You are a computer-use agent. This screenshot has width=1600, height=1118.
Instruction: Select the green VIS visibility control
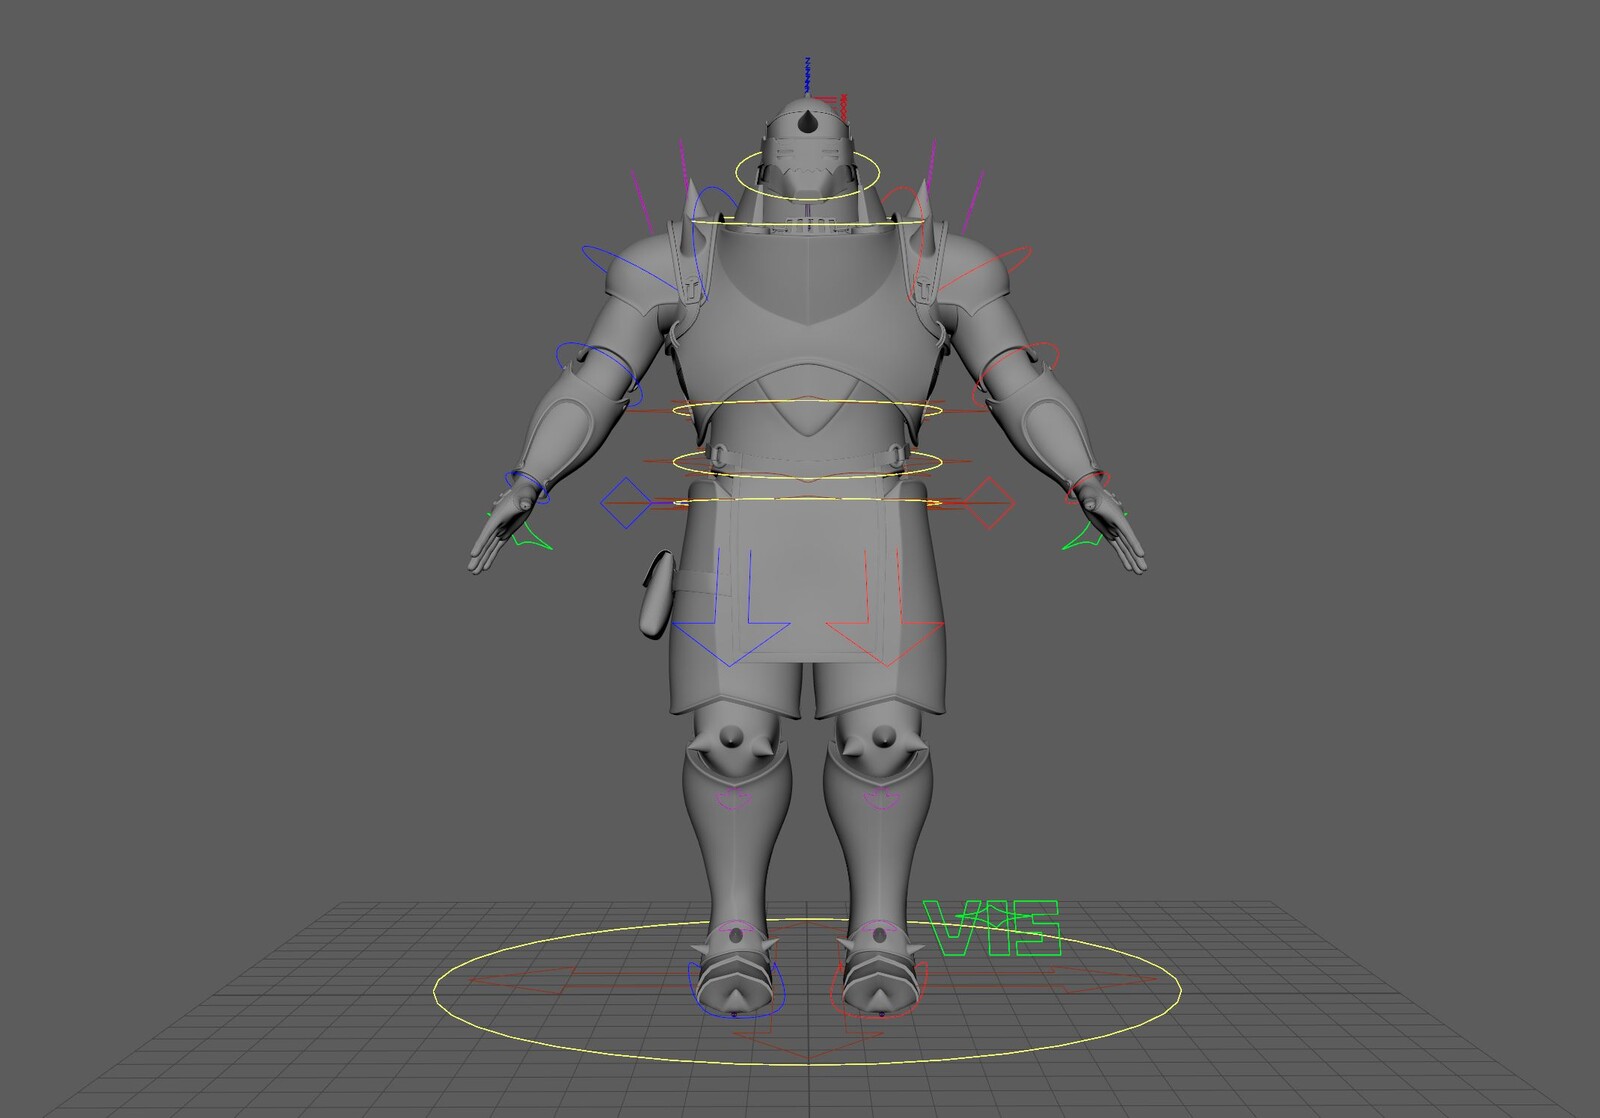(x=993, y=929)
